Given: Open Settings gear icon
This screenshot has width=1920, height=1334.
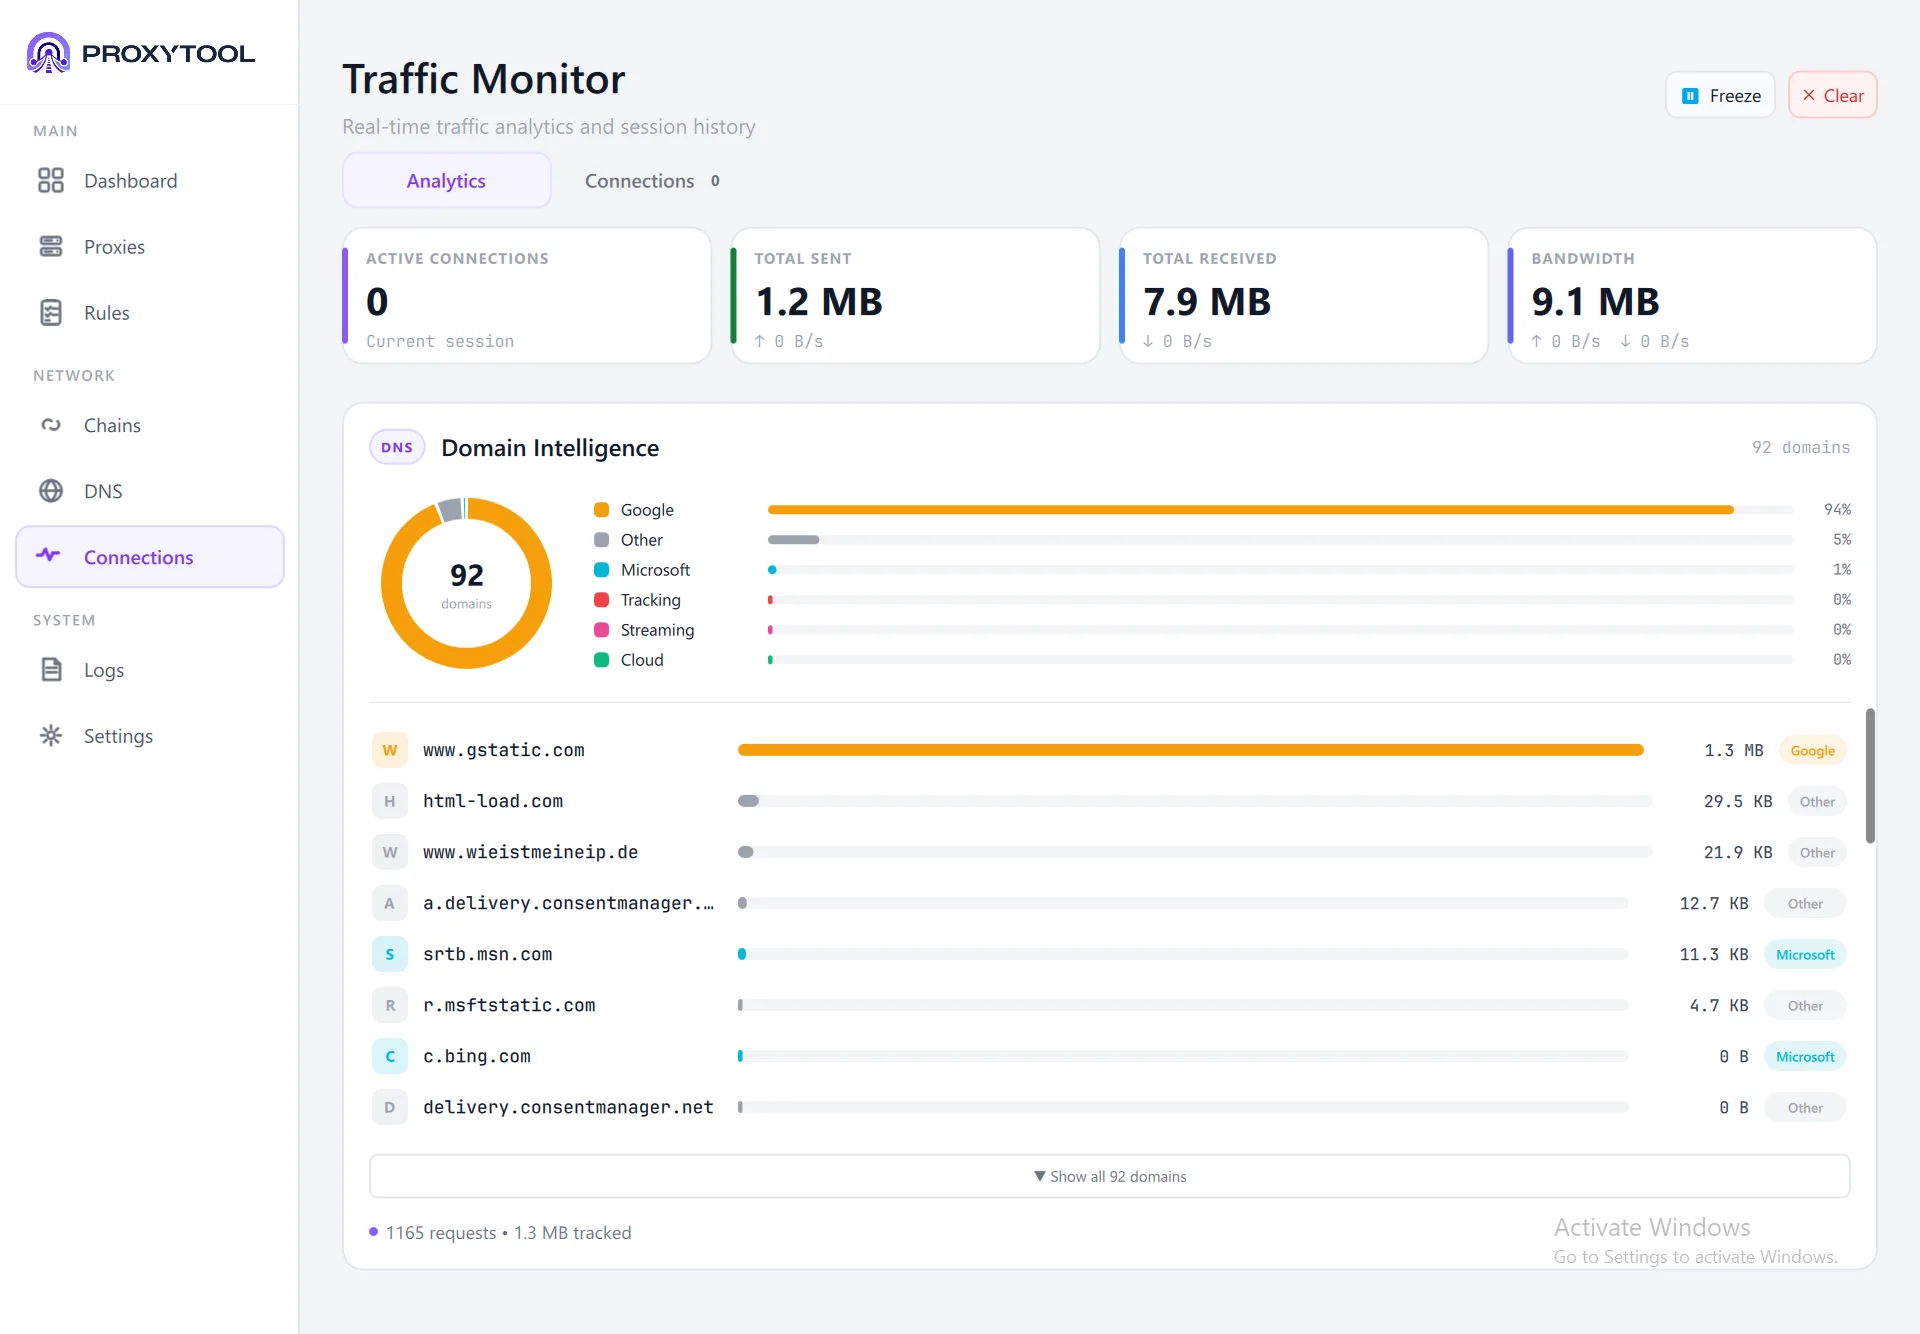Looking at the screenshot, I should 51,735.
